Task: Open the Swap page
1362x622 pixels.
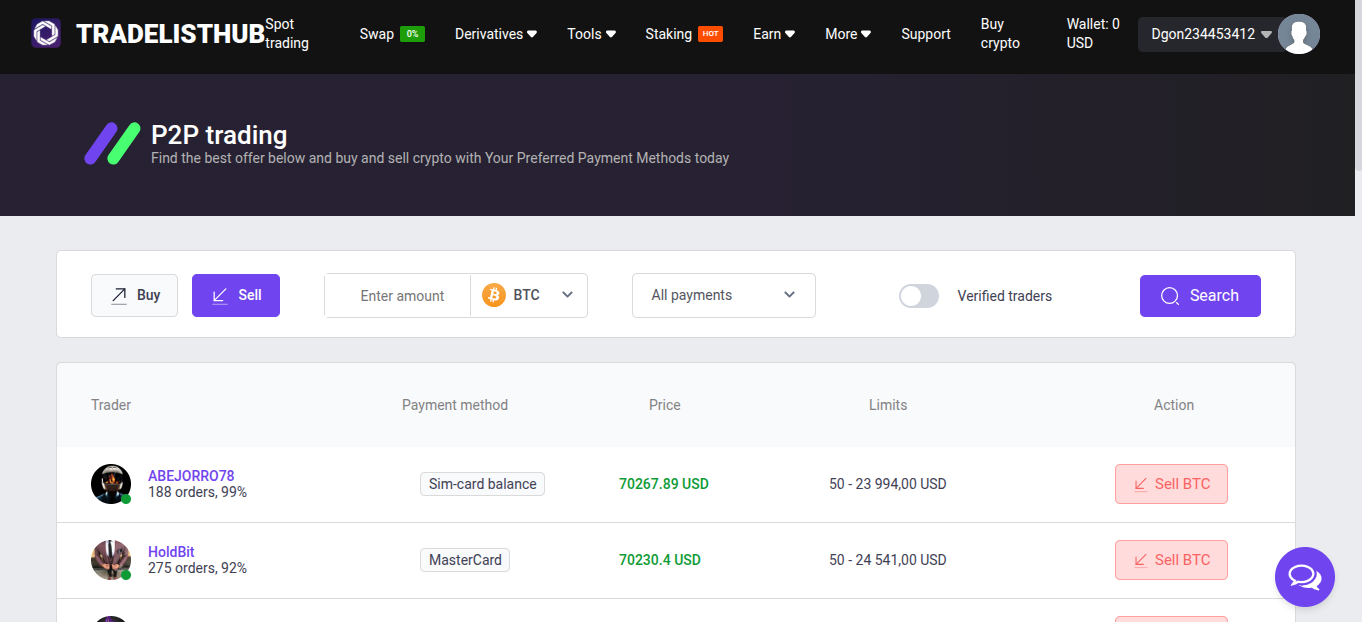Action: pyautogui.click(x=377, y=34)
